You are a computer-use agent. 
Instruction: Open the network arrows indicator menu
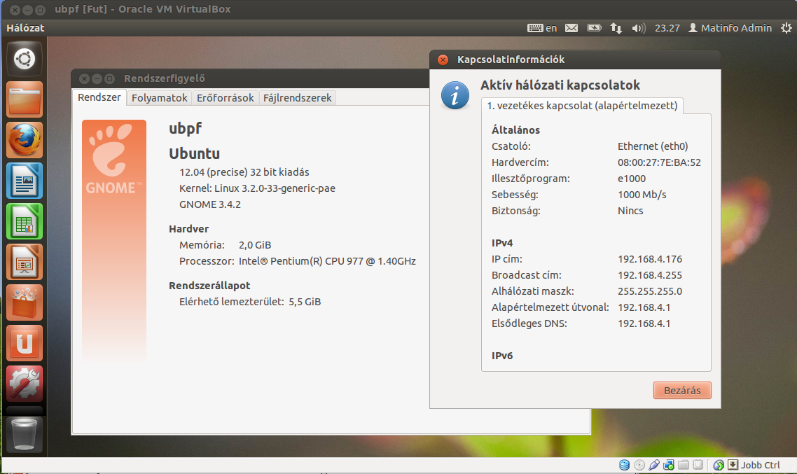[616, 28]
